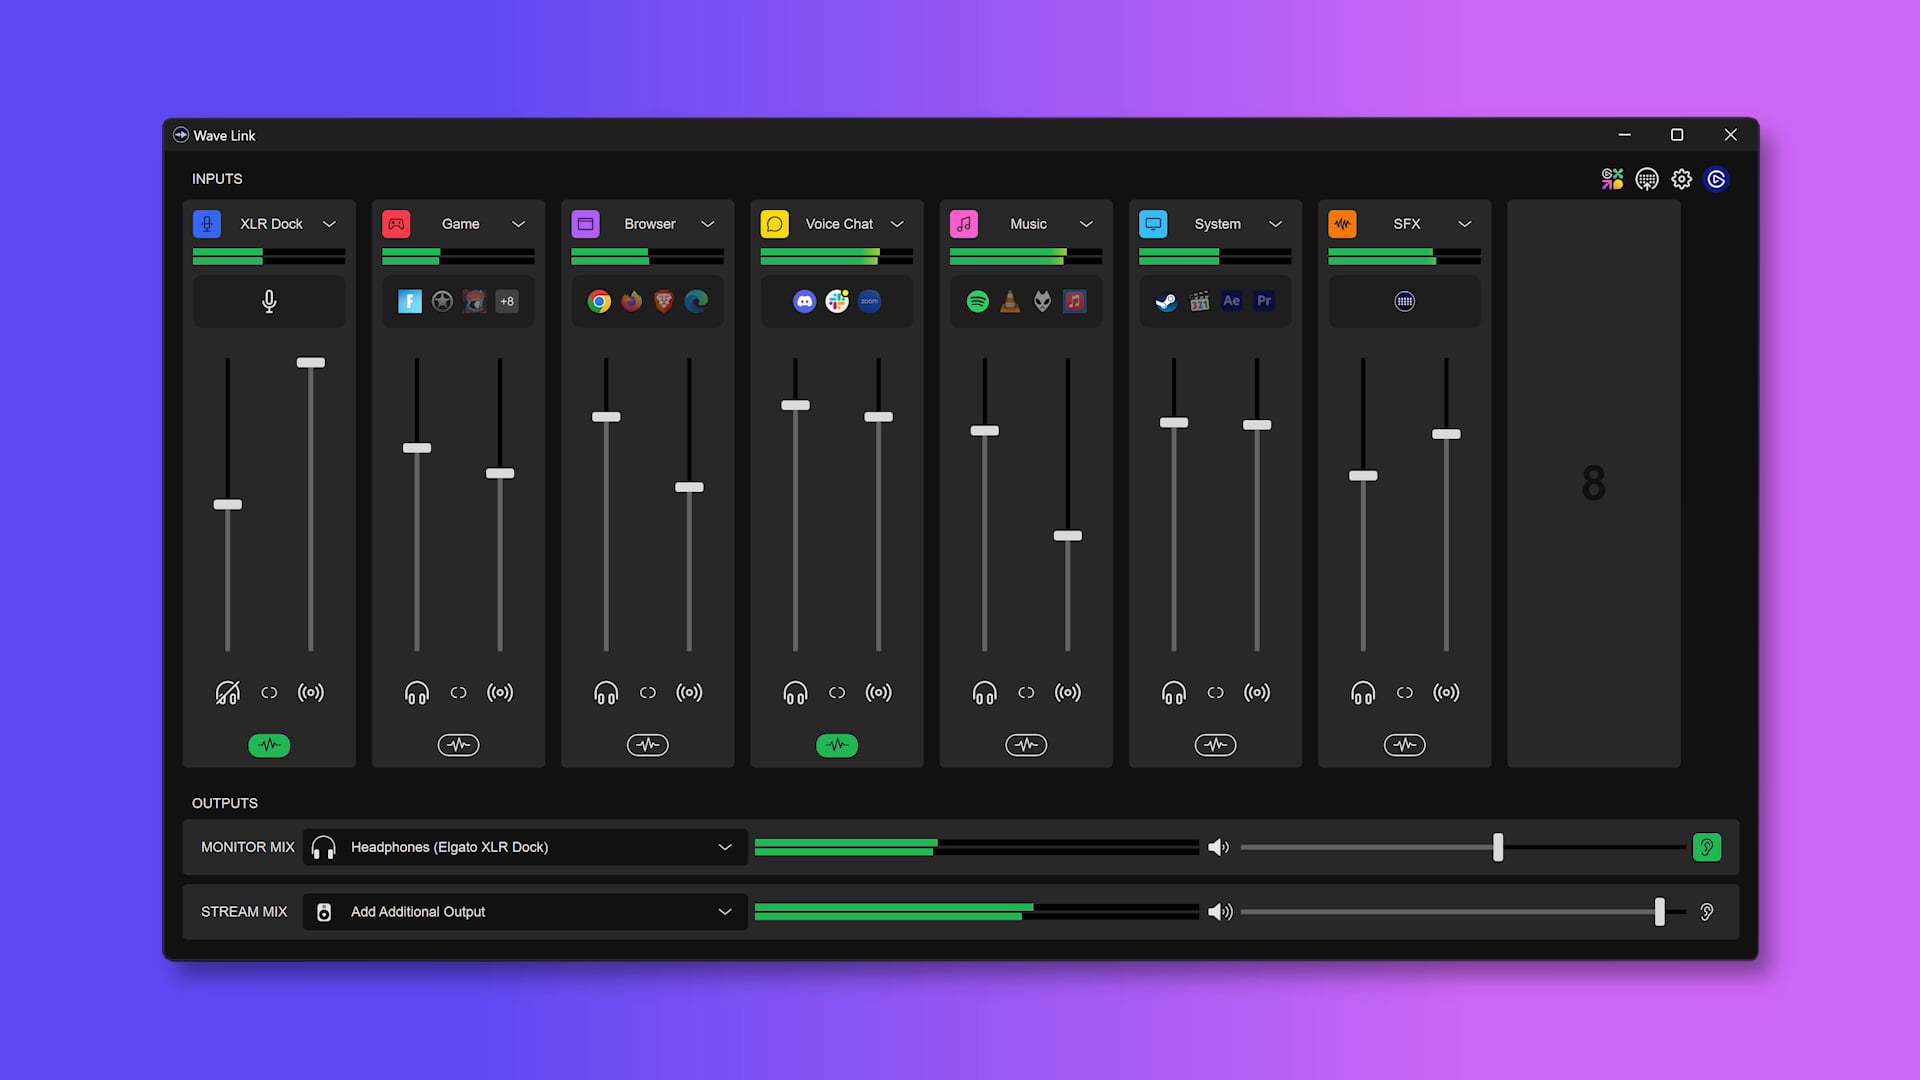
Task: Enable listening ear on Stream Mix
Action: tap(1707, 912)
